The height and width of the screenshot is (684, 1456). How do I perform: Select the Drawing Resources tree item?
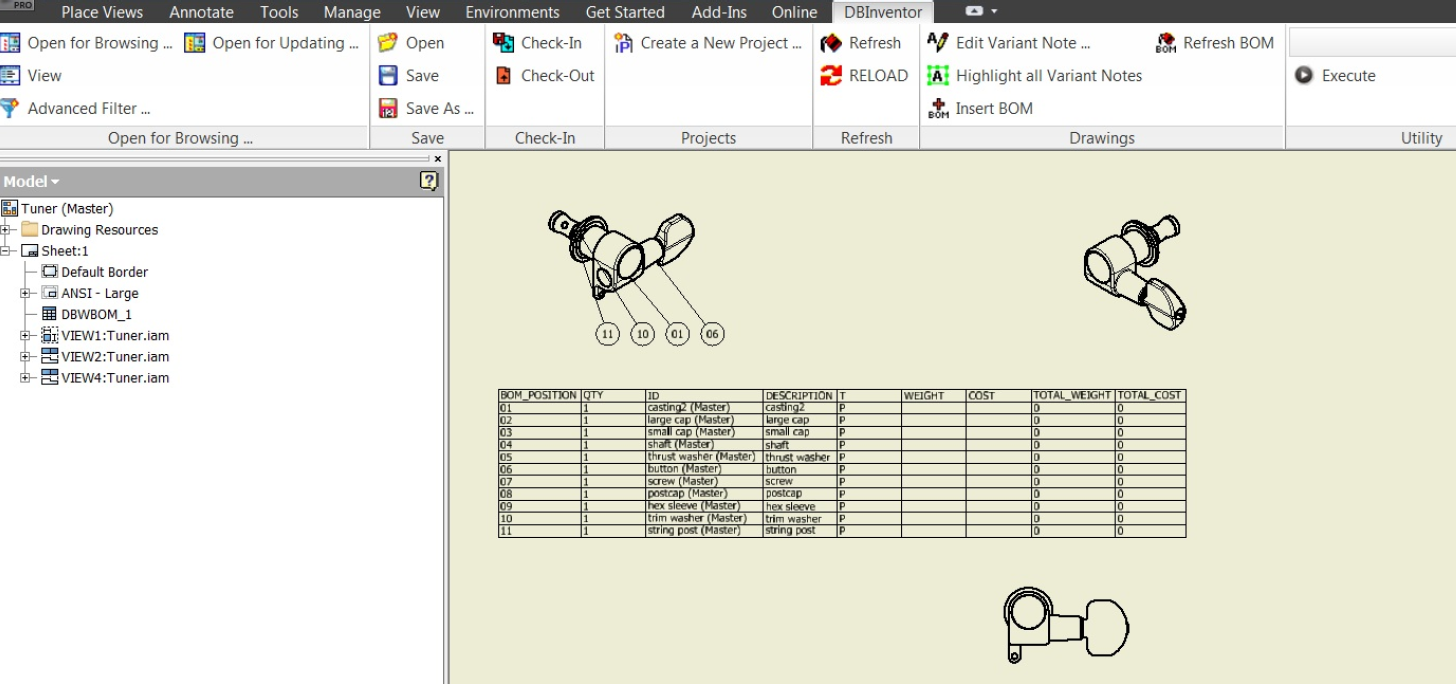point(99,230)
